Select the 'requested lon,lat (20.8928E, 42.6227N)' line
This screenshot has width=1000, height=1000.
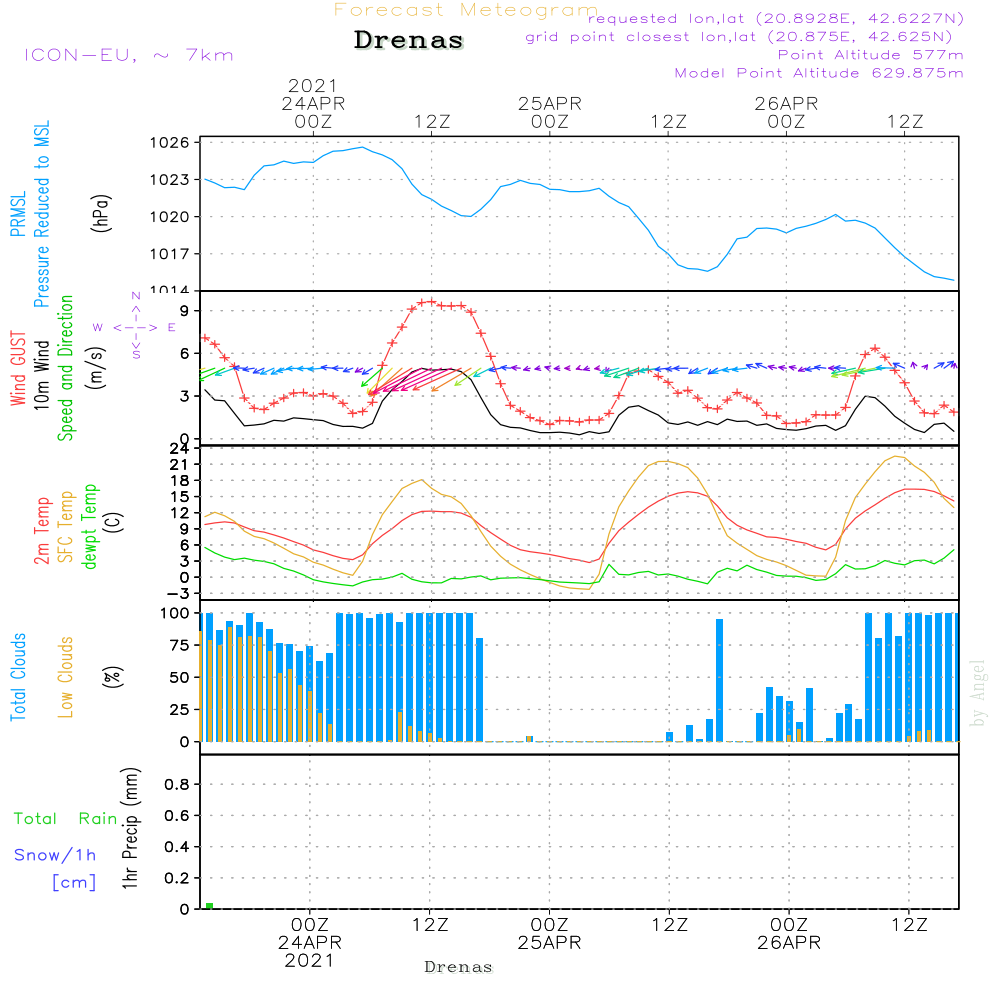[776, 19]
